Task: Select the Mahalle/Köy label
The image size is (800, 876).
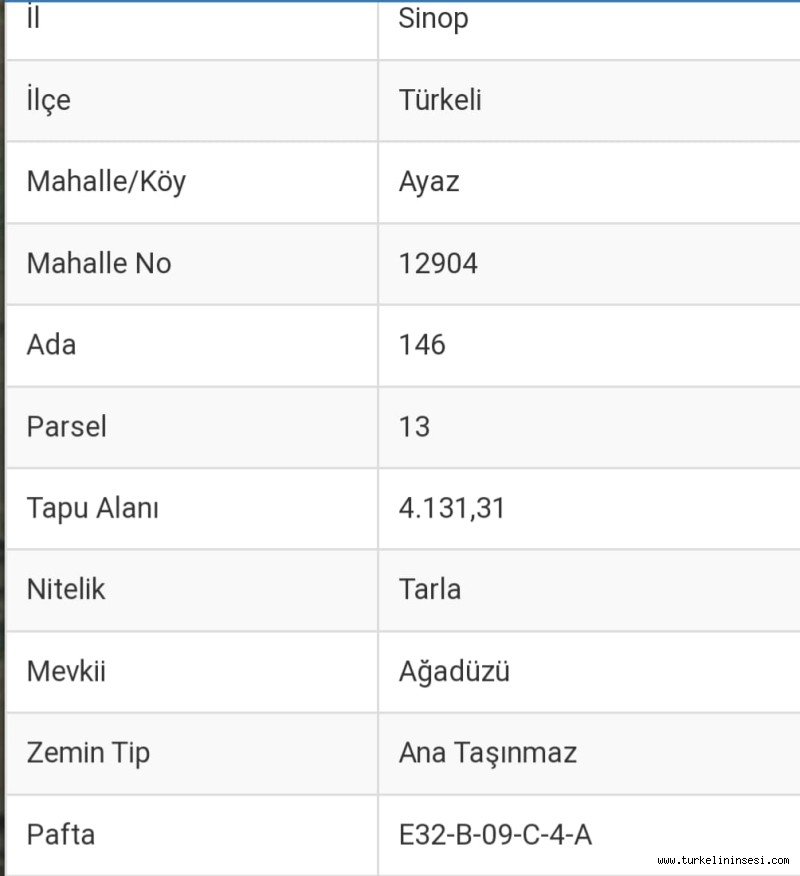Action: pyautogui.click(x=106, y=182)
